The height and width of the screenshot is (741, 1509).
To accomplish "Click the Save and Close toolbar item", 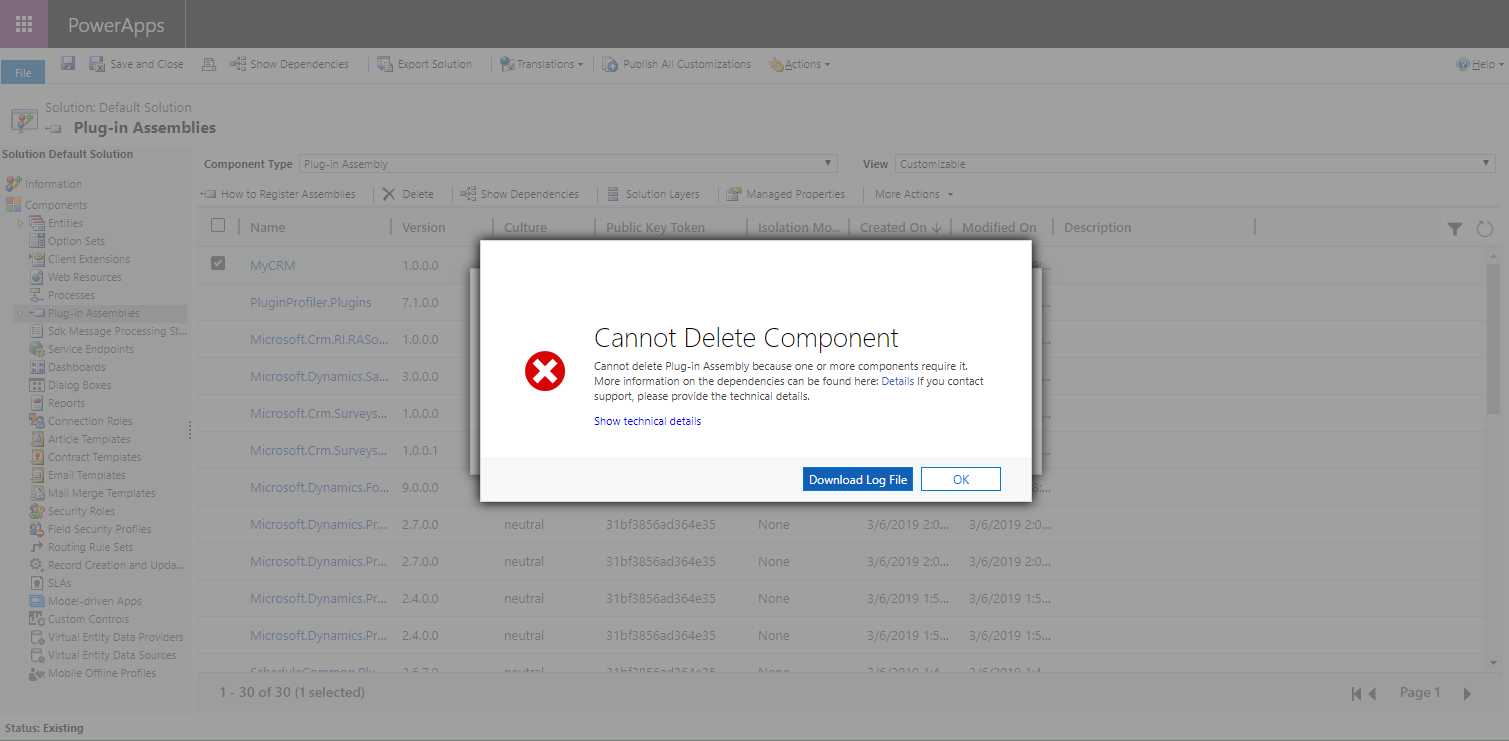I will point(136,64).
